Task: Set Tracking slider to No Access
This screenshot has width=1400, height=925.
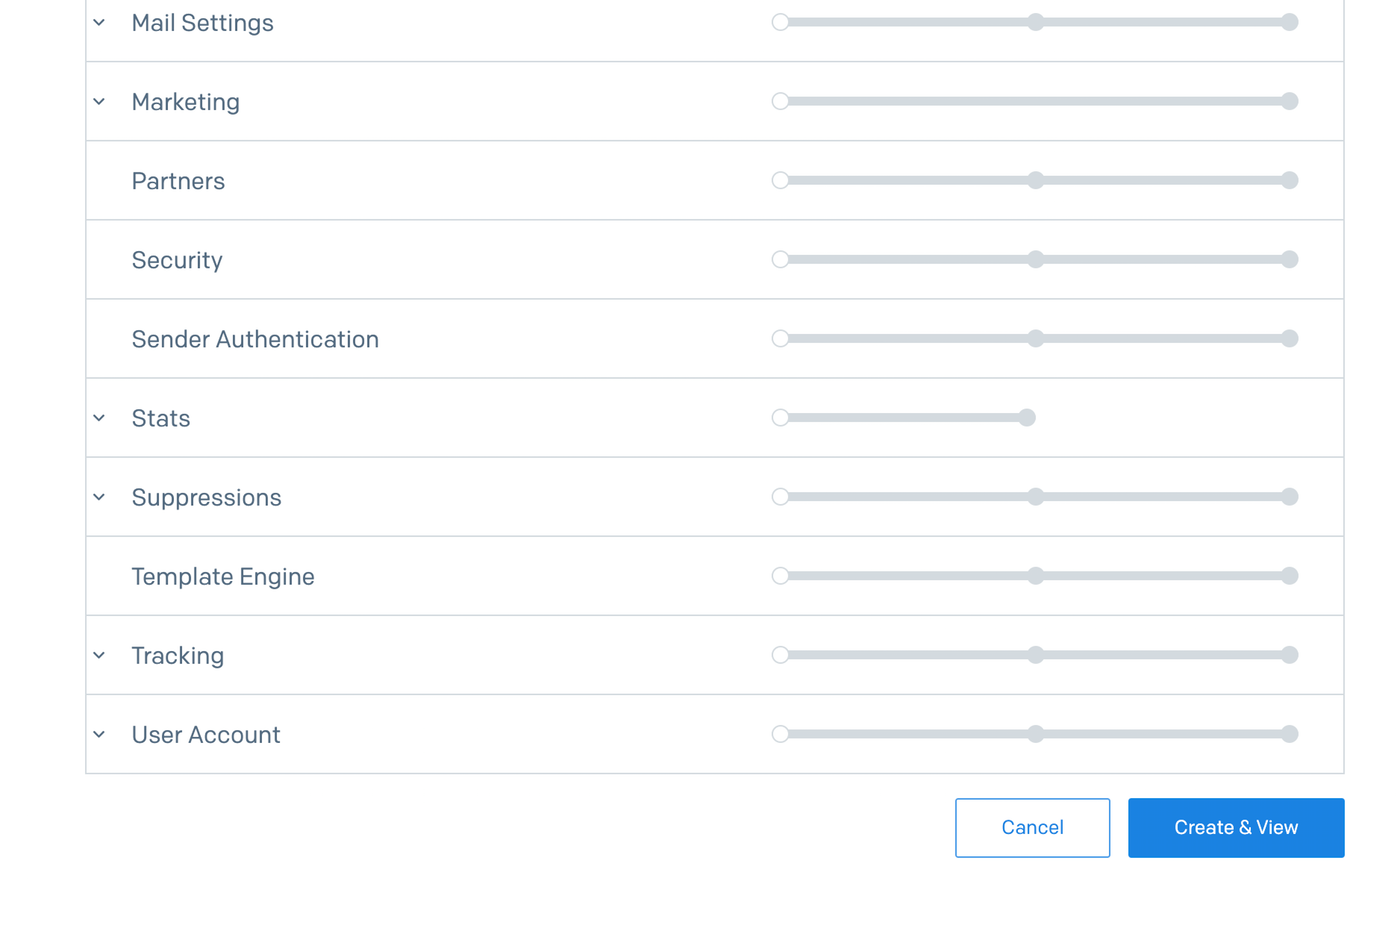Action: point(780,655)
